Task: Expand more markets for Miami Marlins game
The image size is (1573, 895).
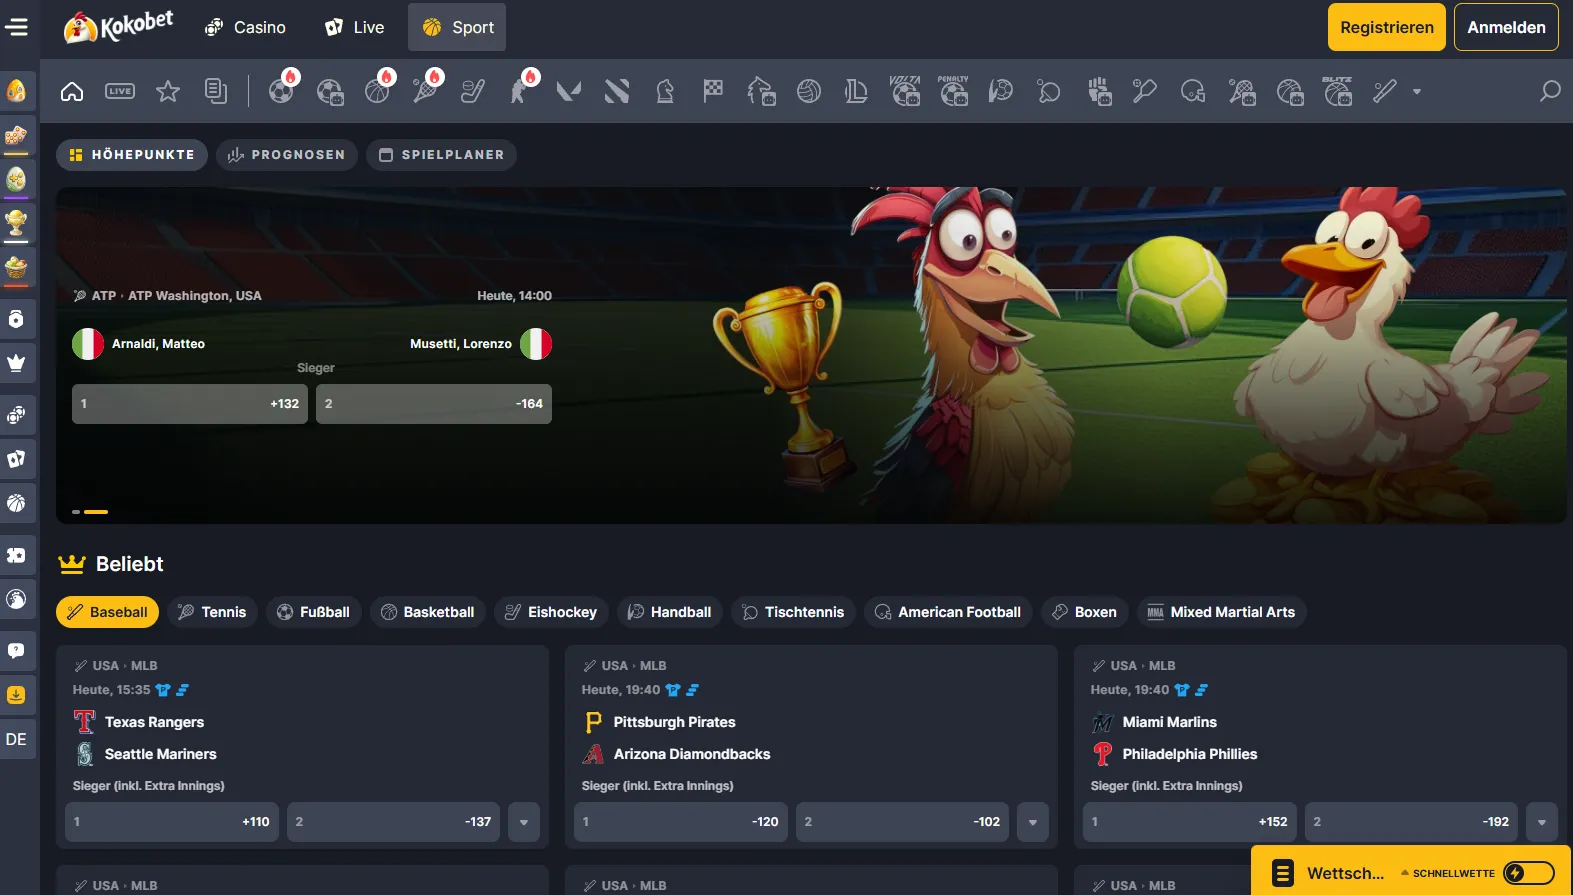Action: click(x=1542, y=822)
